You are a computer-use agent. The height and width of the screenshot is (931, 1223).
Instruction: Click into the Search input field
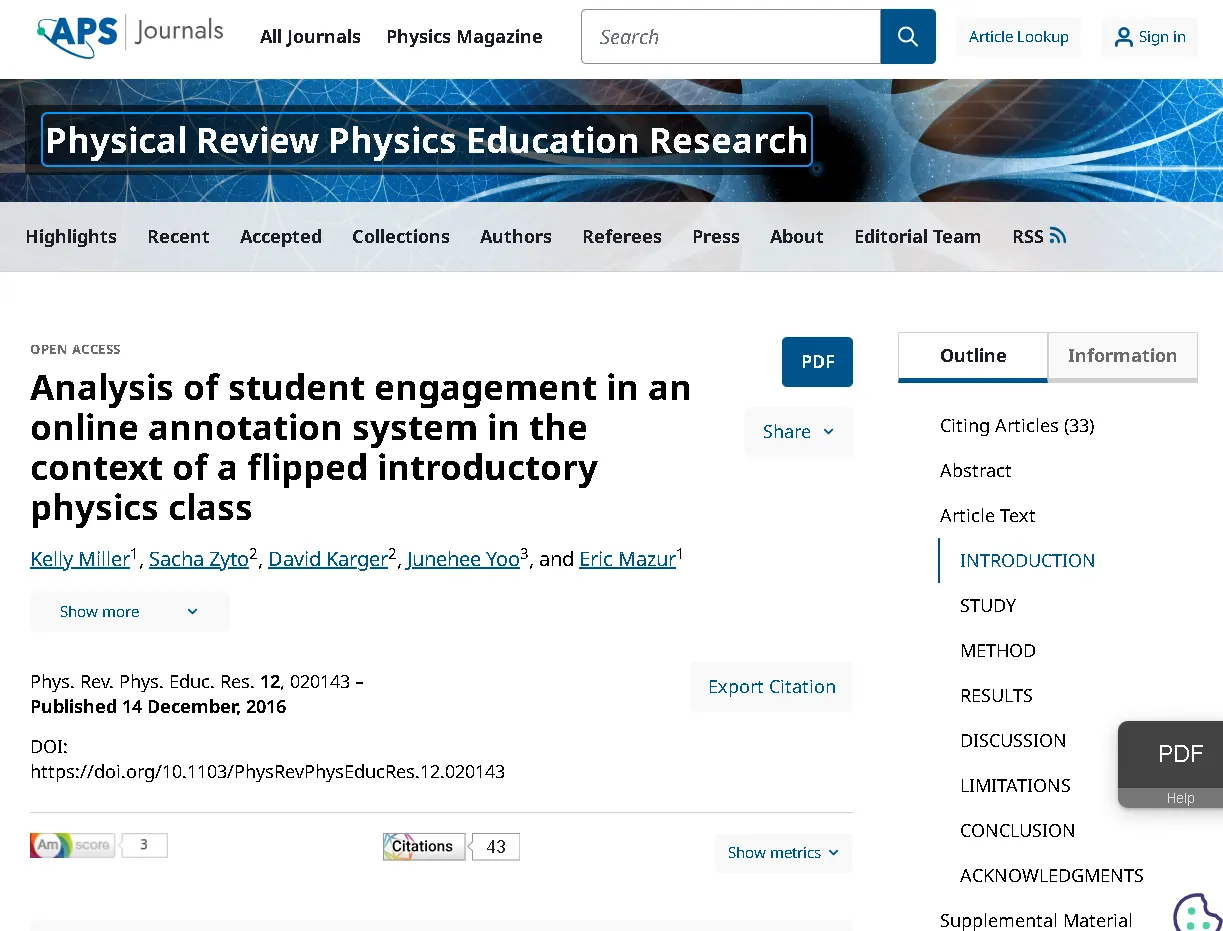click(730, 37)
